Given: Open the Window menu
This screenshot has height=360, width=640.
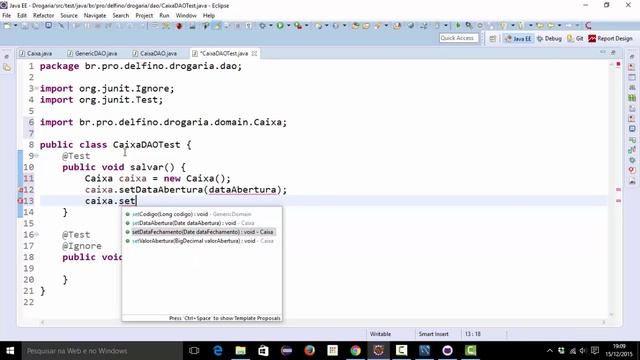Looking at the screenshot, I should (186, 16).
